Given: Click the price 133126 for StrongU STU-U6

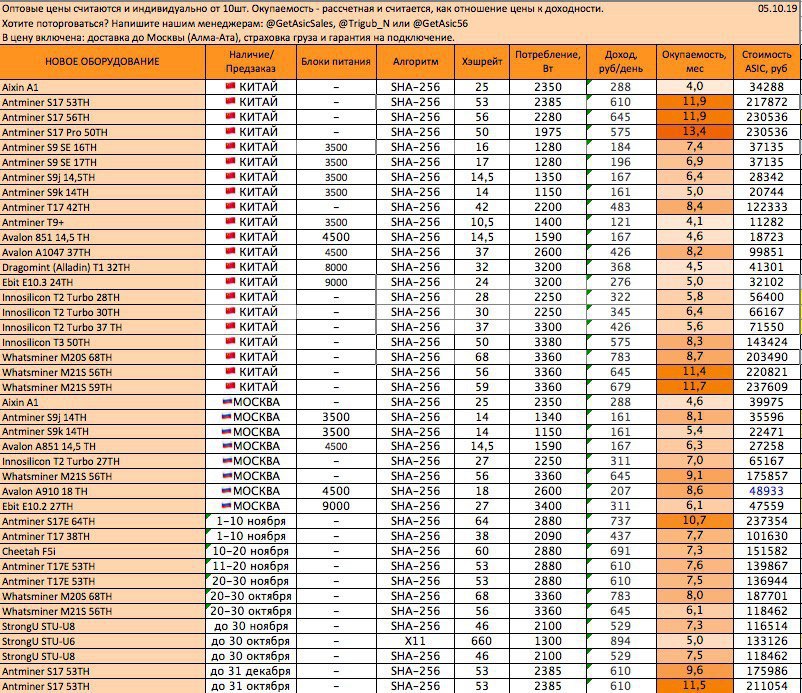Looking at the screenshot, I should point(767,641).
